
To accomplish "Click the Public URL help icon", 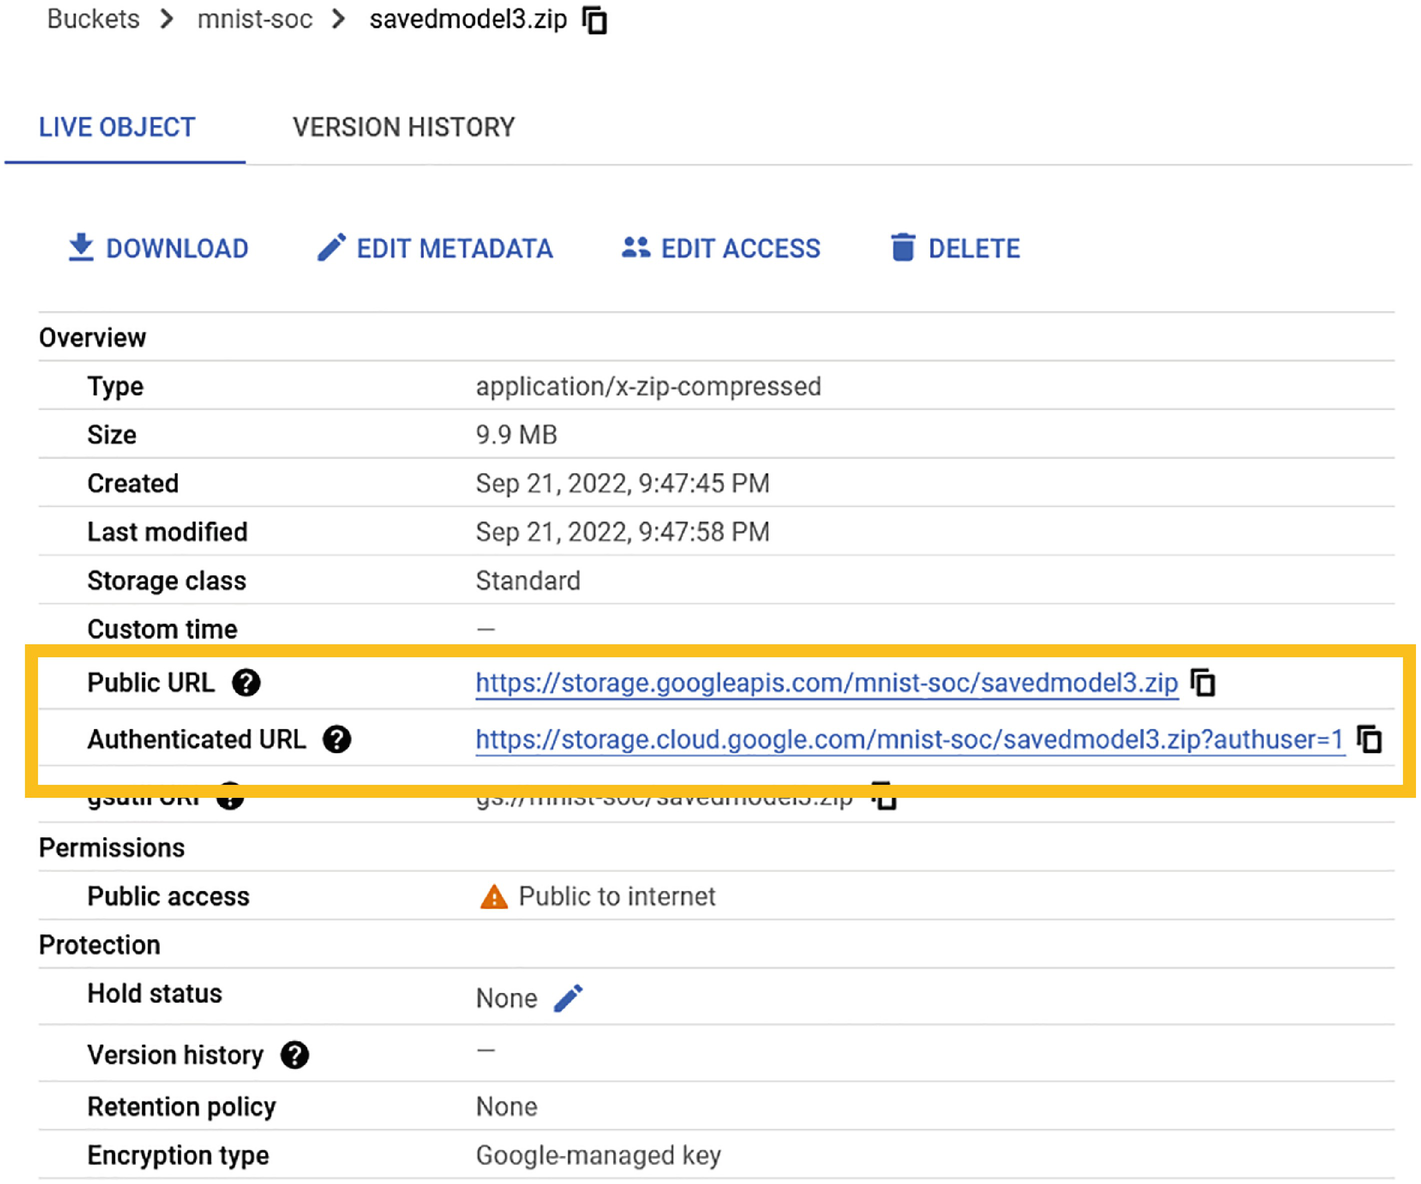I will (246, 683).
